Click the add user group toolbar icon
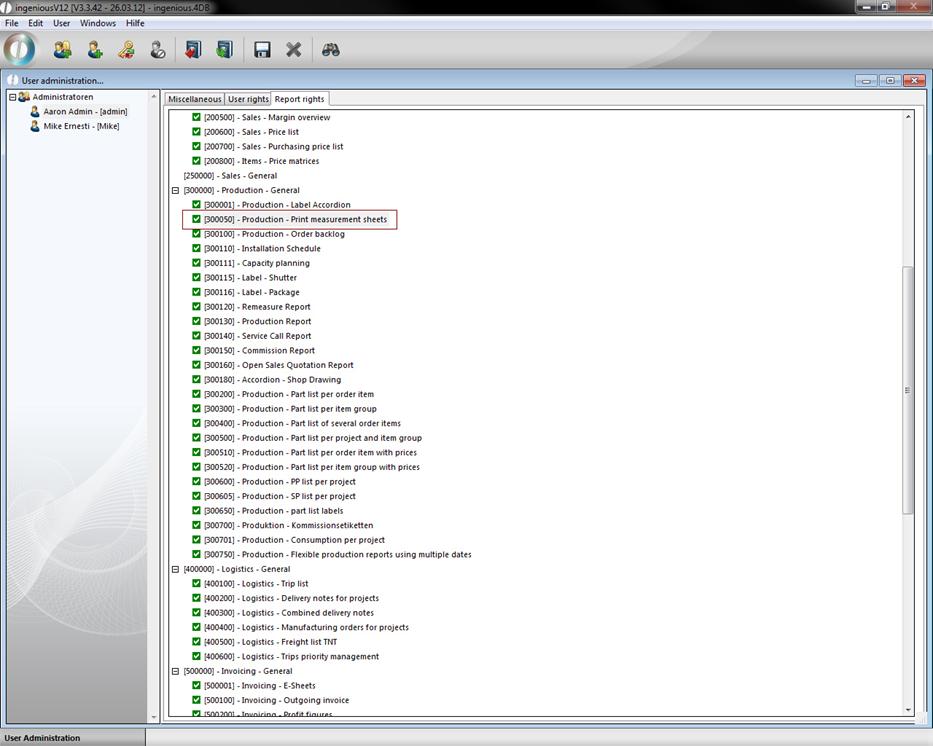Screen dimensions: 933x746 62,49
